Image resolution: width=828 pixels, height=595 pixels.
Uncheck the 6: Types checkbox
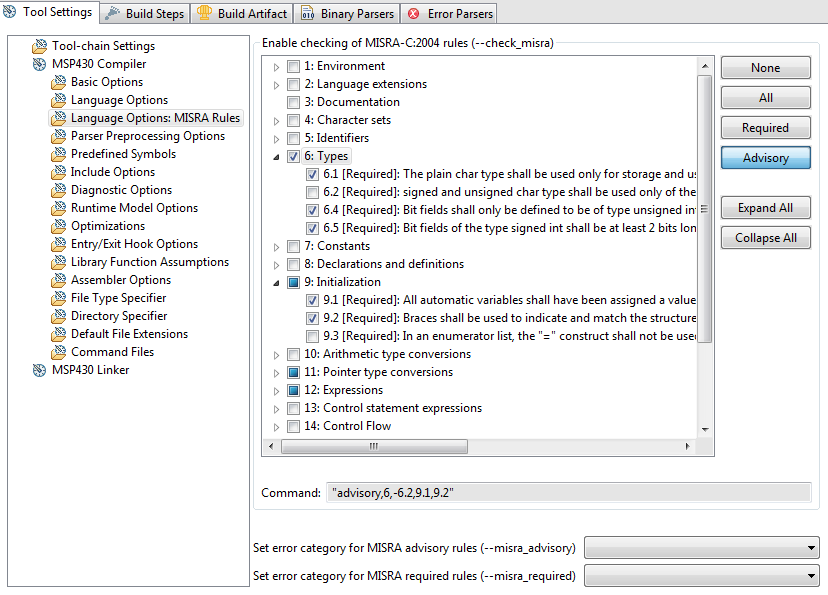click(x=293, y=156)
